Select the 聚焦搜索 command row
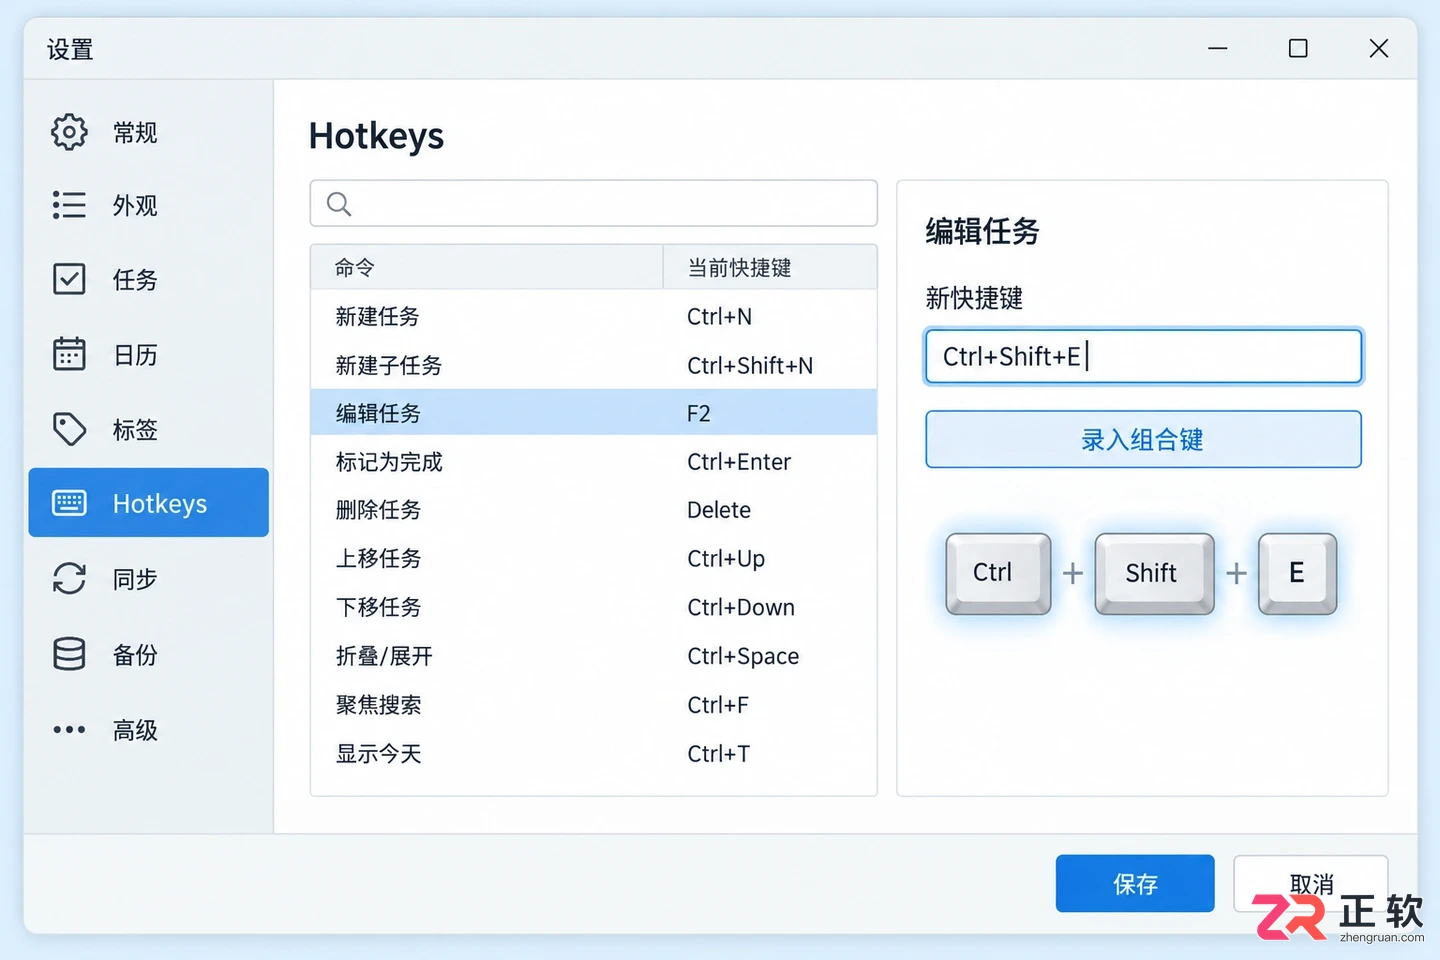Screen dimensions: 1440x960 (594, 705)
